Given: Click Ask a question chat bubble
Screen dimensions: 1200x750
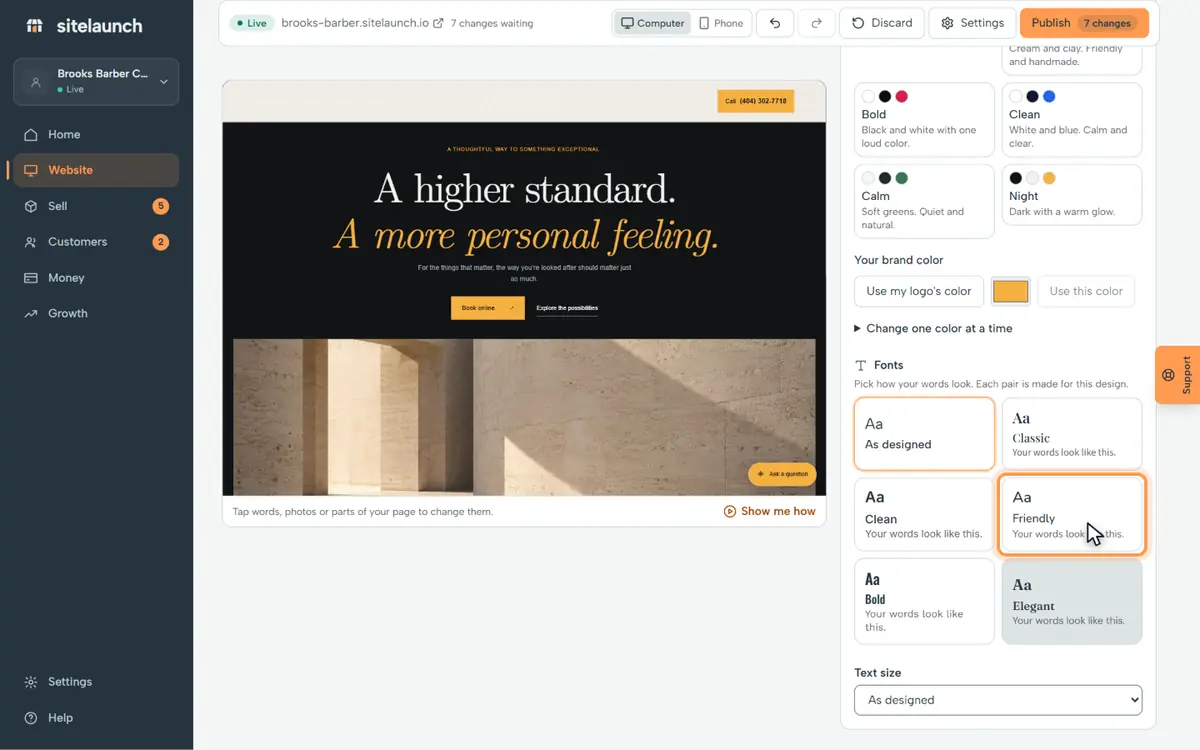Looking at the screenshot, I should pyautogui.click(x=782, y=474).
